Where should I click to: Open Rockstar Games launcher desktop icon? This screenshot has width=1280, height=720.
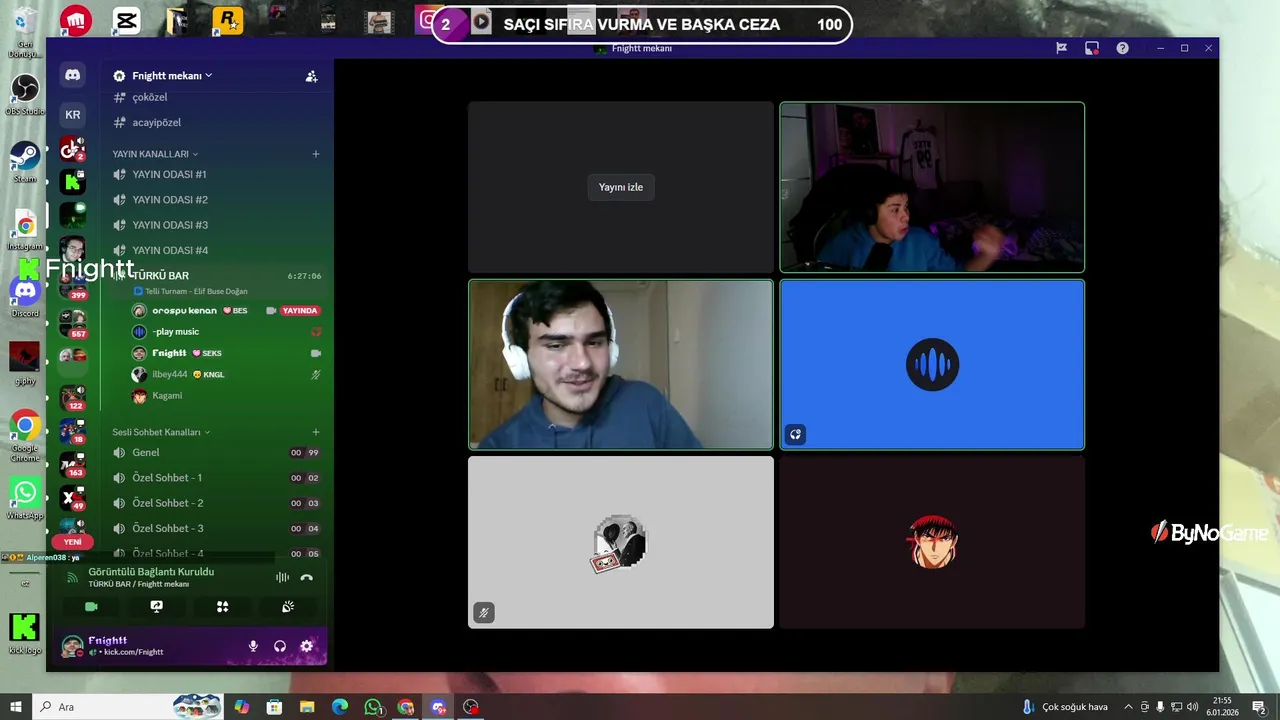(x=228, y=20)
